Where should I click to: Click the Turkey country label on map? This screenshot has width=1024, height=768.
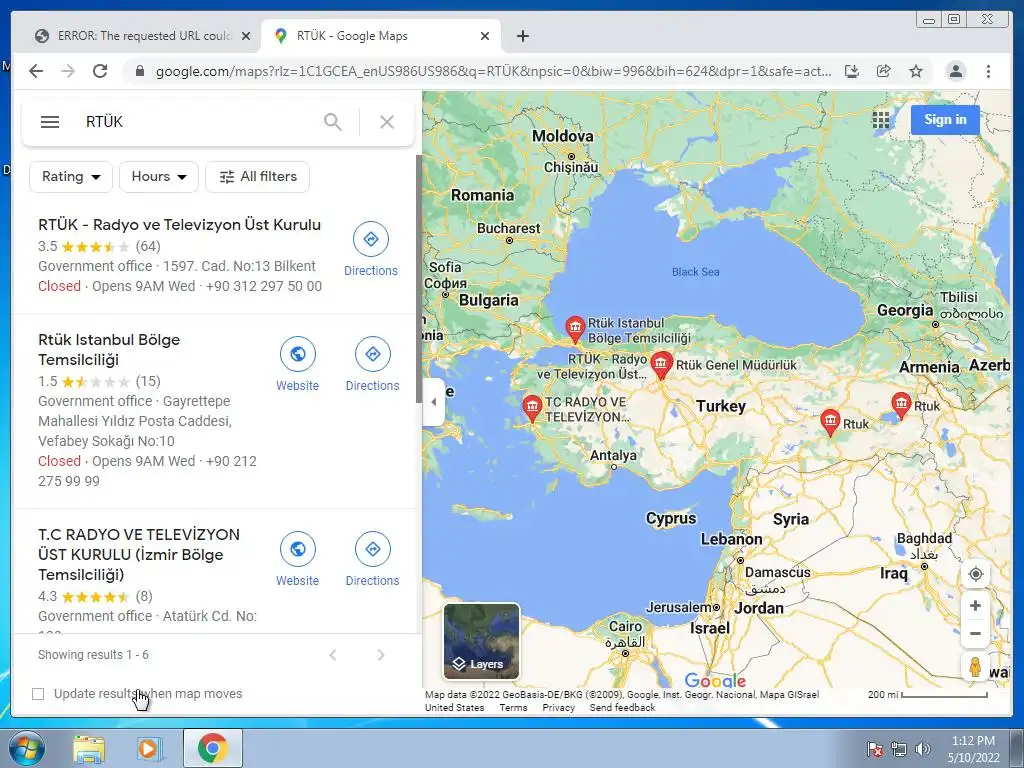(x=721, y=406)
